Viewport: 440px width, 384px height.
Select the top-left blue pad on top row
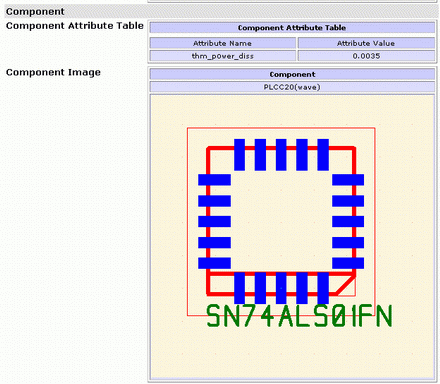[239, 155]
